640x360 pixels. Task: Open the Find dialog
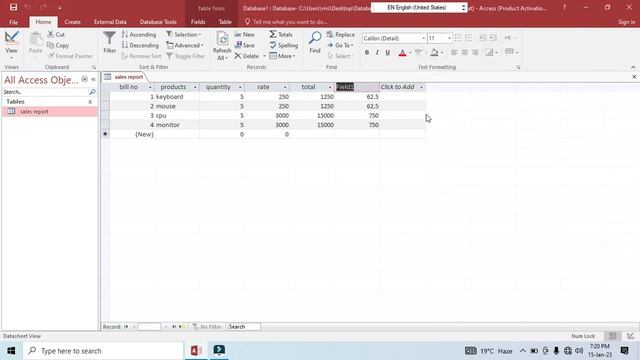[315, 43]
